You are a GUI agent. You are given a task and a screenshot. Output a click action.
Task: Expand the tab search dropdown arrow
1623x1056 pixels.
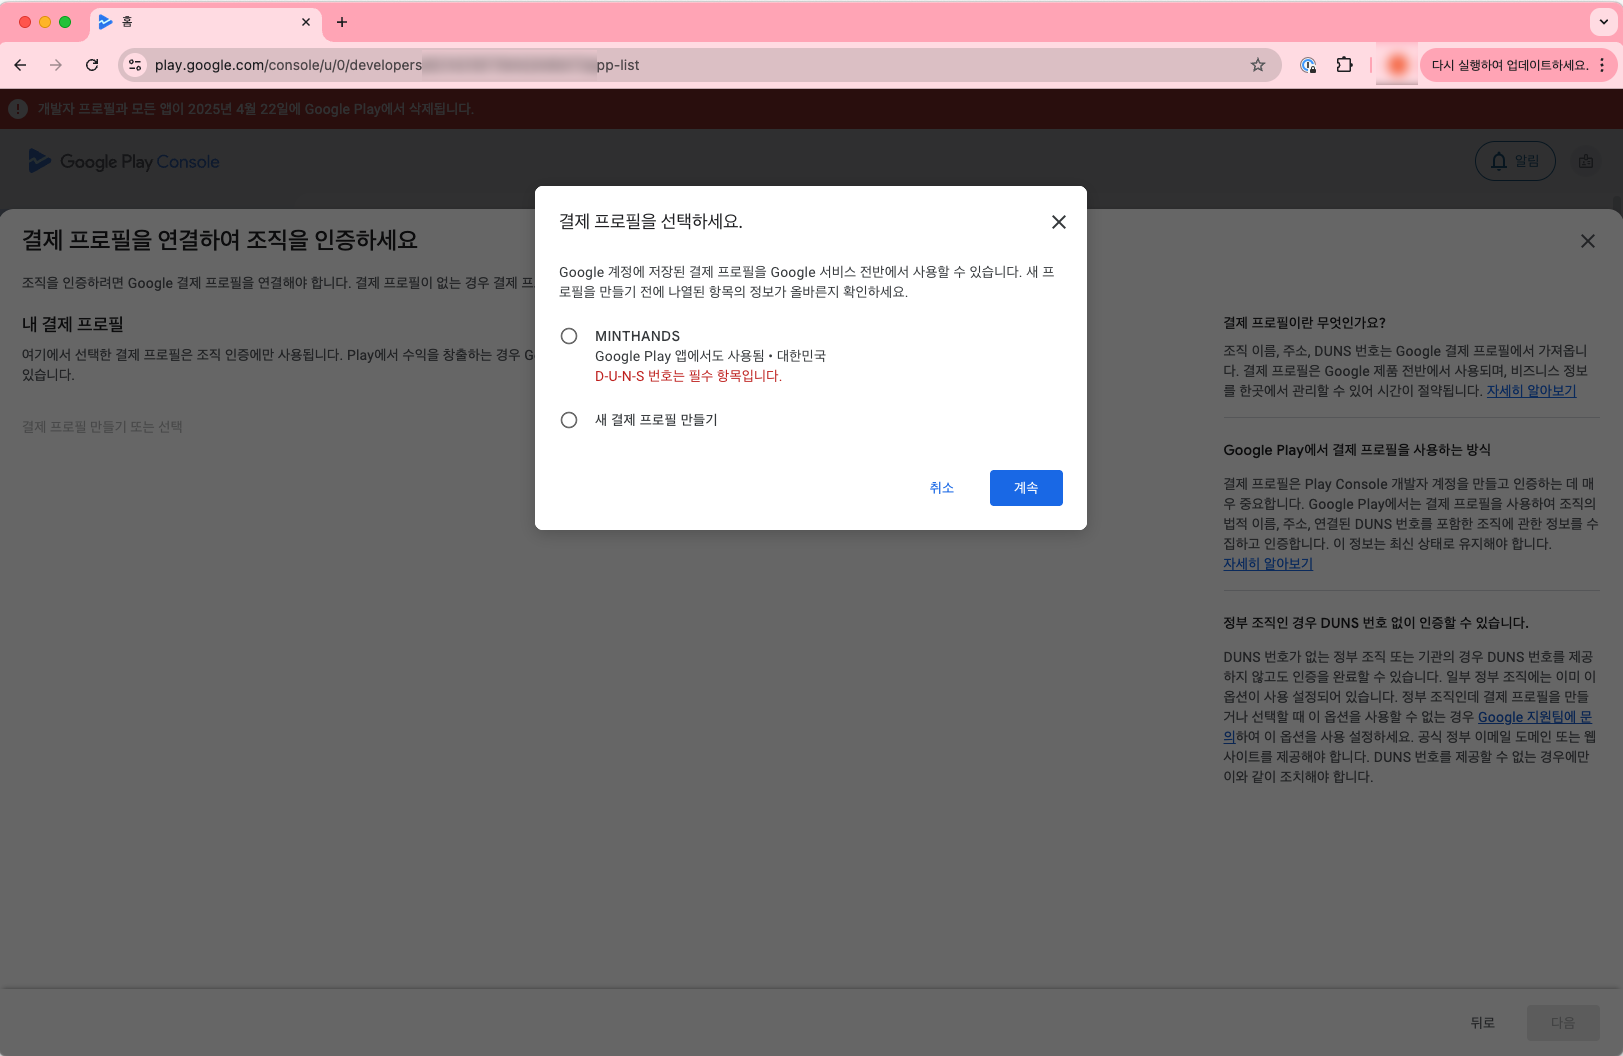tap(1604, 22)
